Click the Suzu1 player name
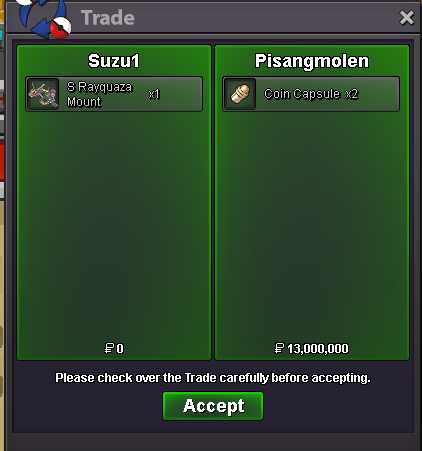 coord(114,61)
